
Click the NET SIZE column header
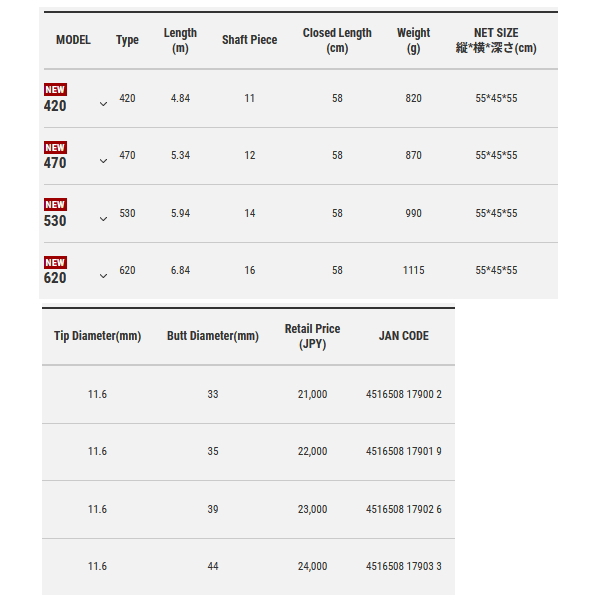tap(496, 40)
